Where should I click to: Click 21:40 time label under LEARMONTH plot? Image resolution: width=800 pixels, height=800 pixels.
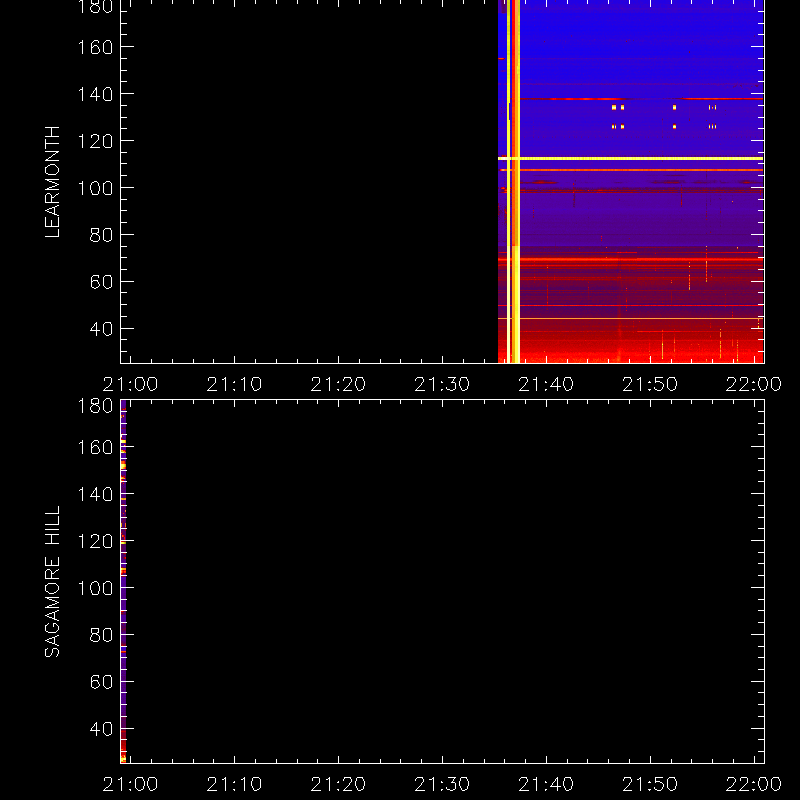(x=546, y=384)
